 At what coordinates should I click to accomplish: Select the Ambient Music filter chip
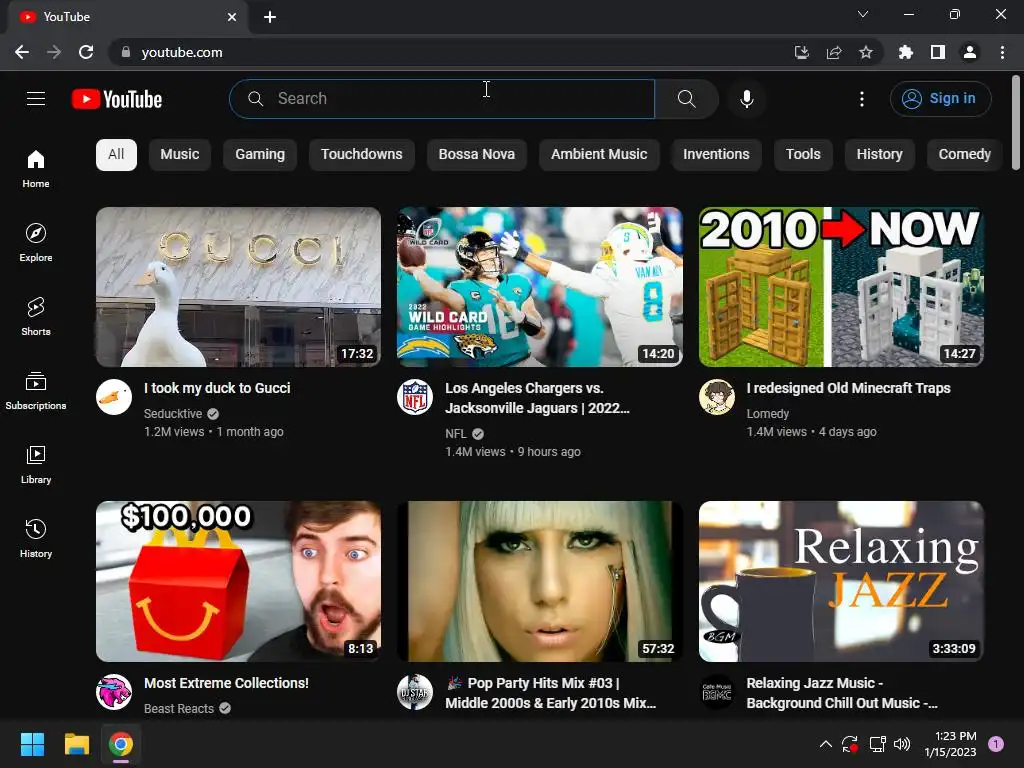(x=599, y=155)
